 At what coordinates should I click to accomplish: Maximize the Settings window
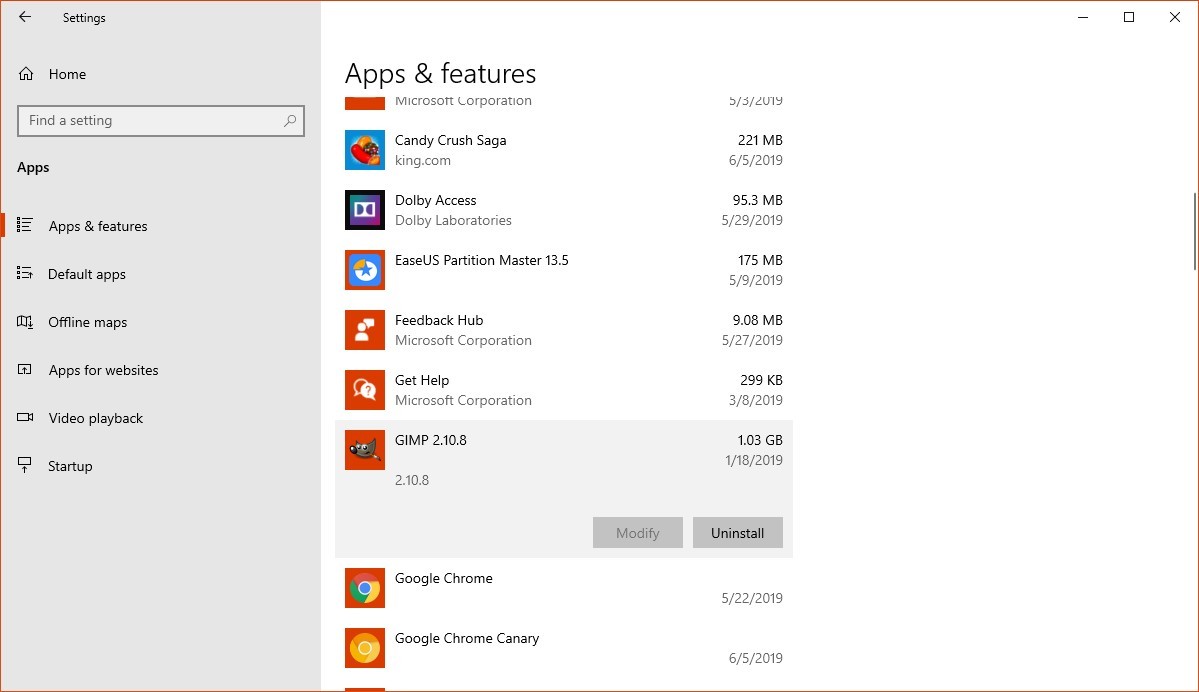point(1129,17)
